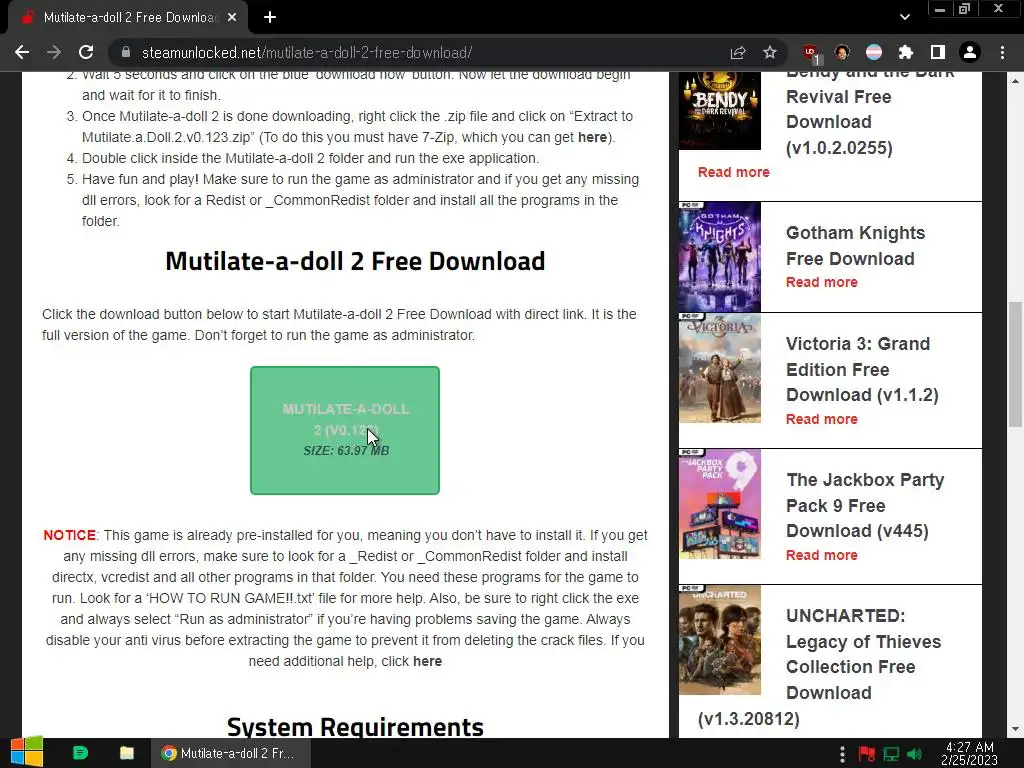
Task: Click the Bendy cover thumbnail
Action: [720, 110]
